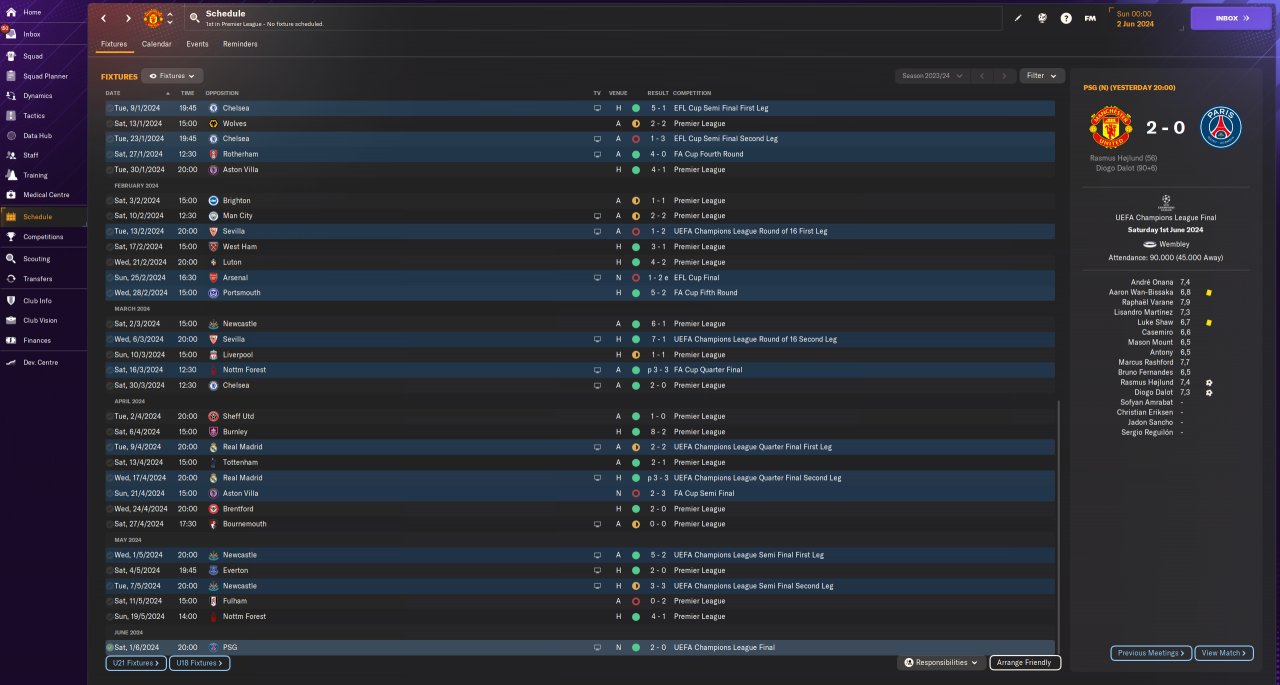Click the TV icon on the PSG fixture row
The height and width of the screenshot is (685, 1280).
(x=597, y=647)
